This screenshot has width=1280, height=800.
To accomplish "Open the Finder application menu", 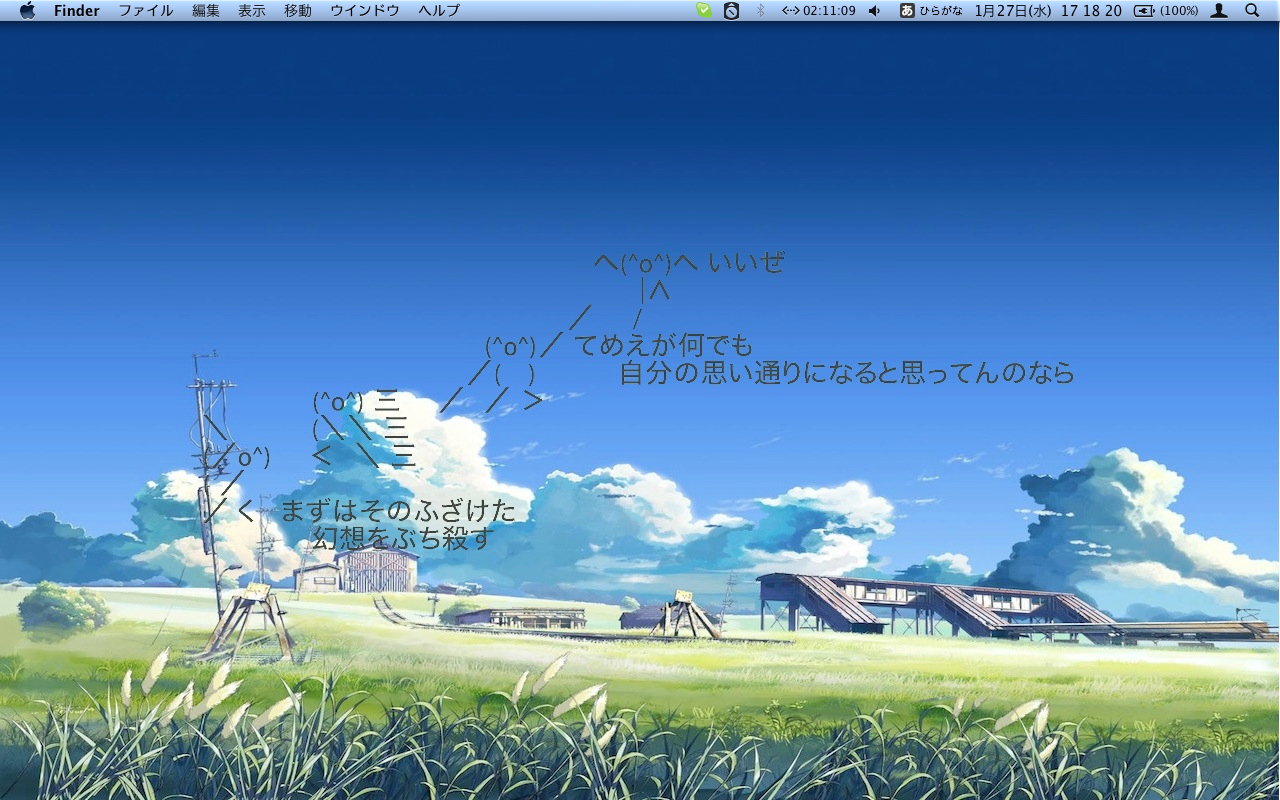I will point(77,11).
